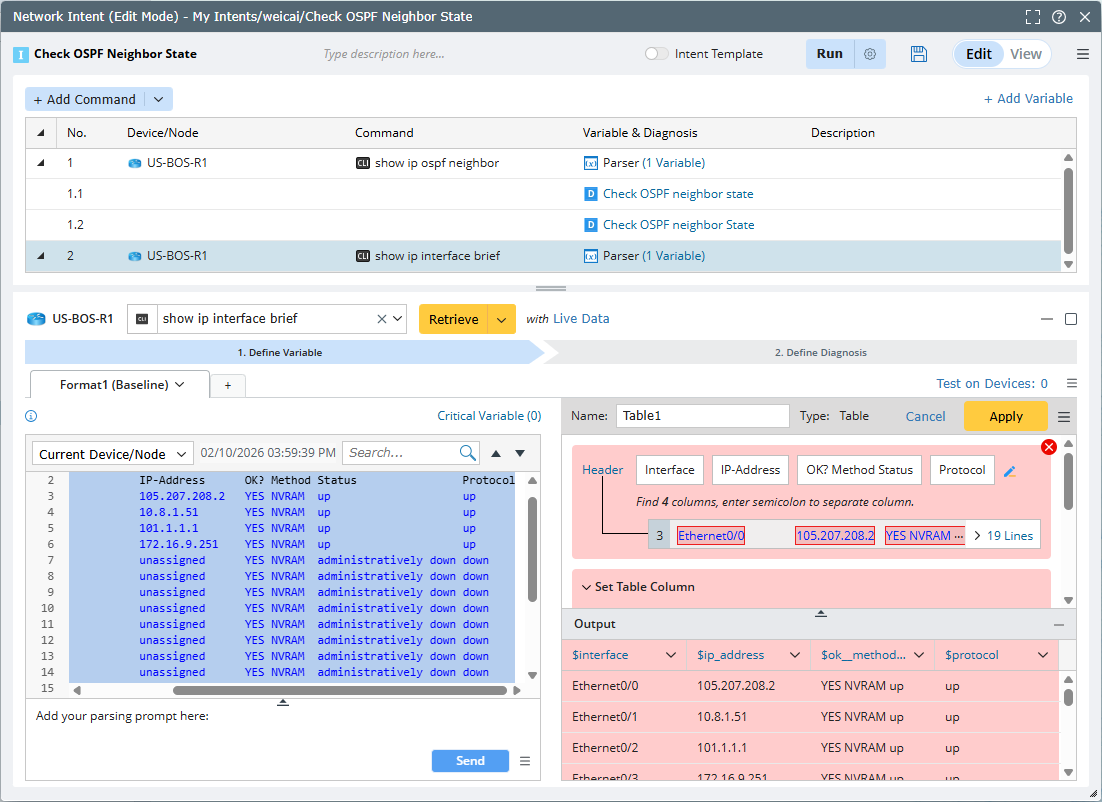Go to the Define Diagnosis step
Screen dimensions: 1102x802
820,353
